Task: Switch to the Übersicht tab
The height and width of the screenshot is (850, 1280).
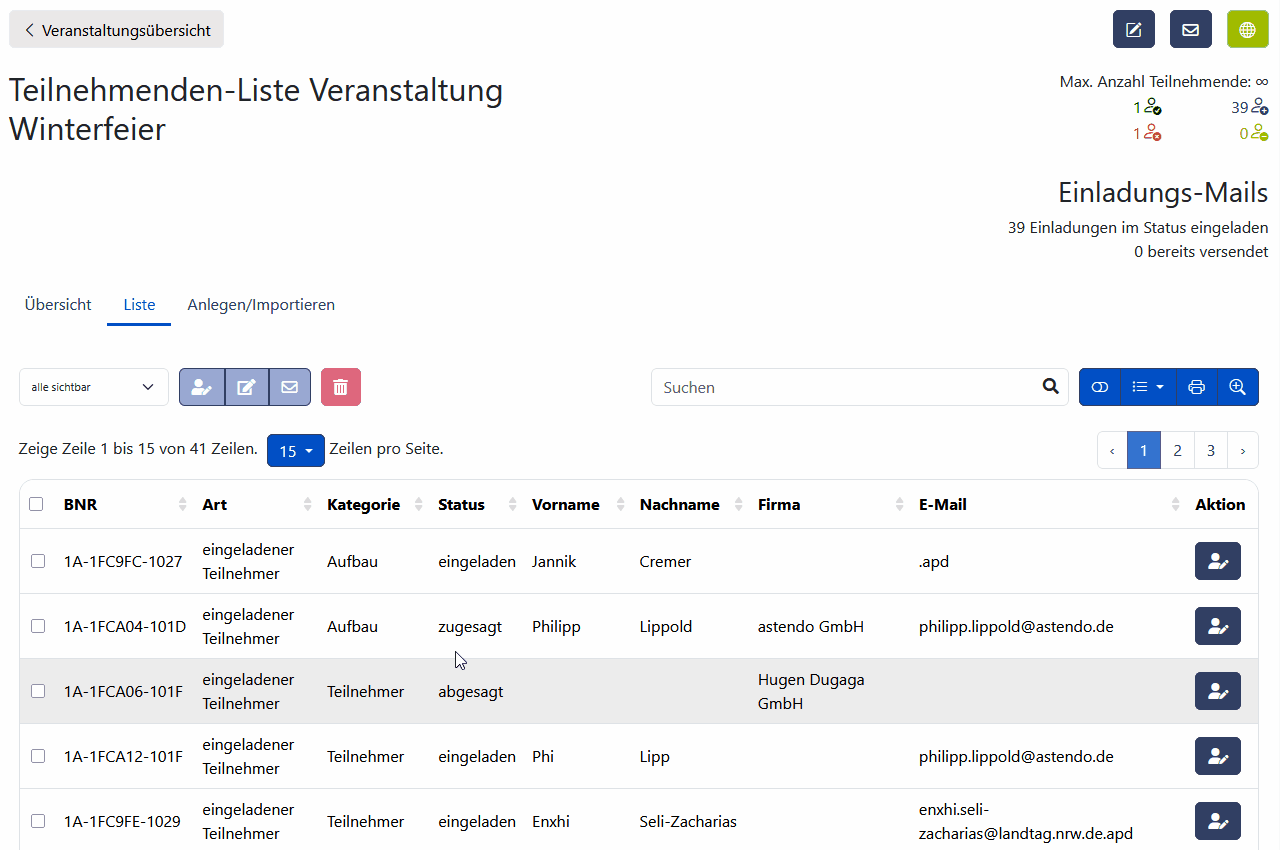Action: [x=57, y=305]
